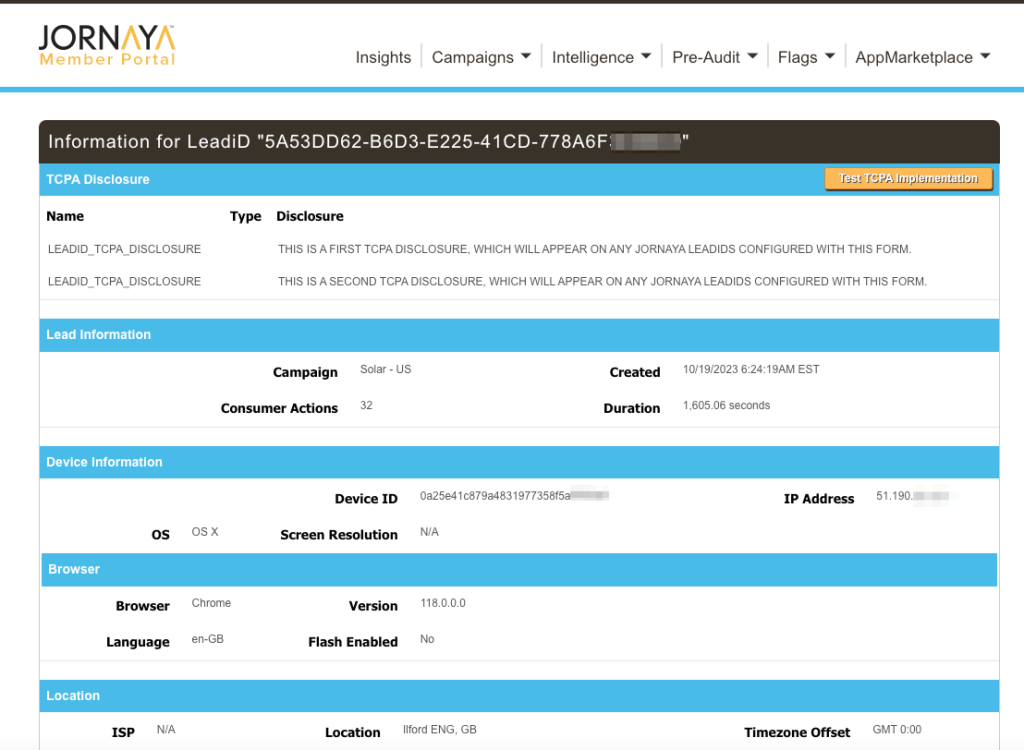Click the Jornaya Member Portal logo
The height and width of the screenshot is (750, 1024).
[107, 46]
